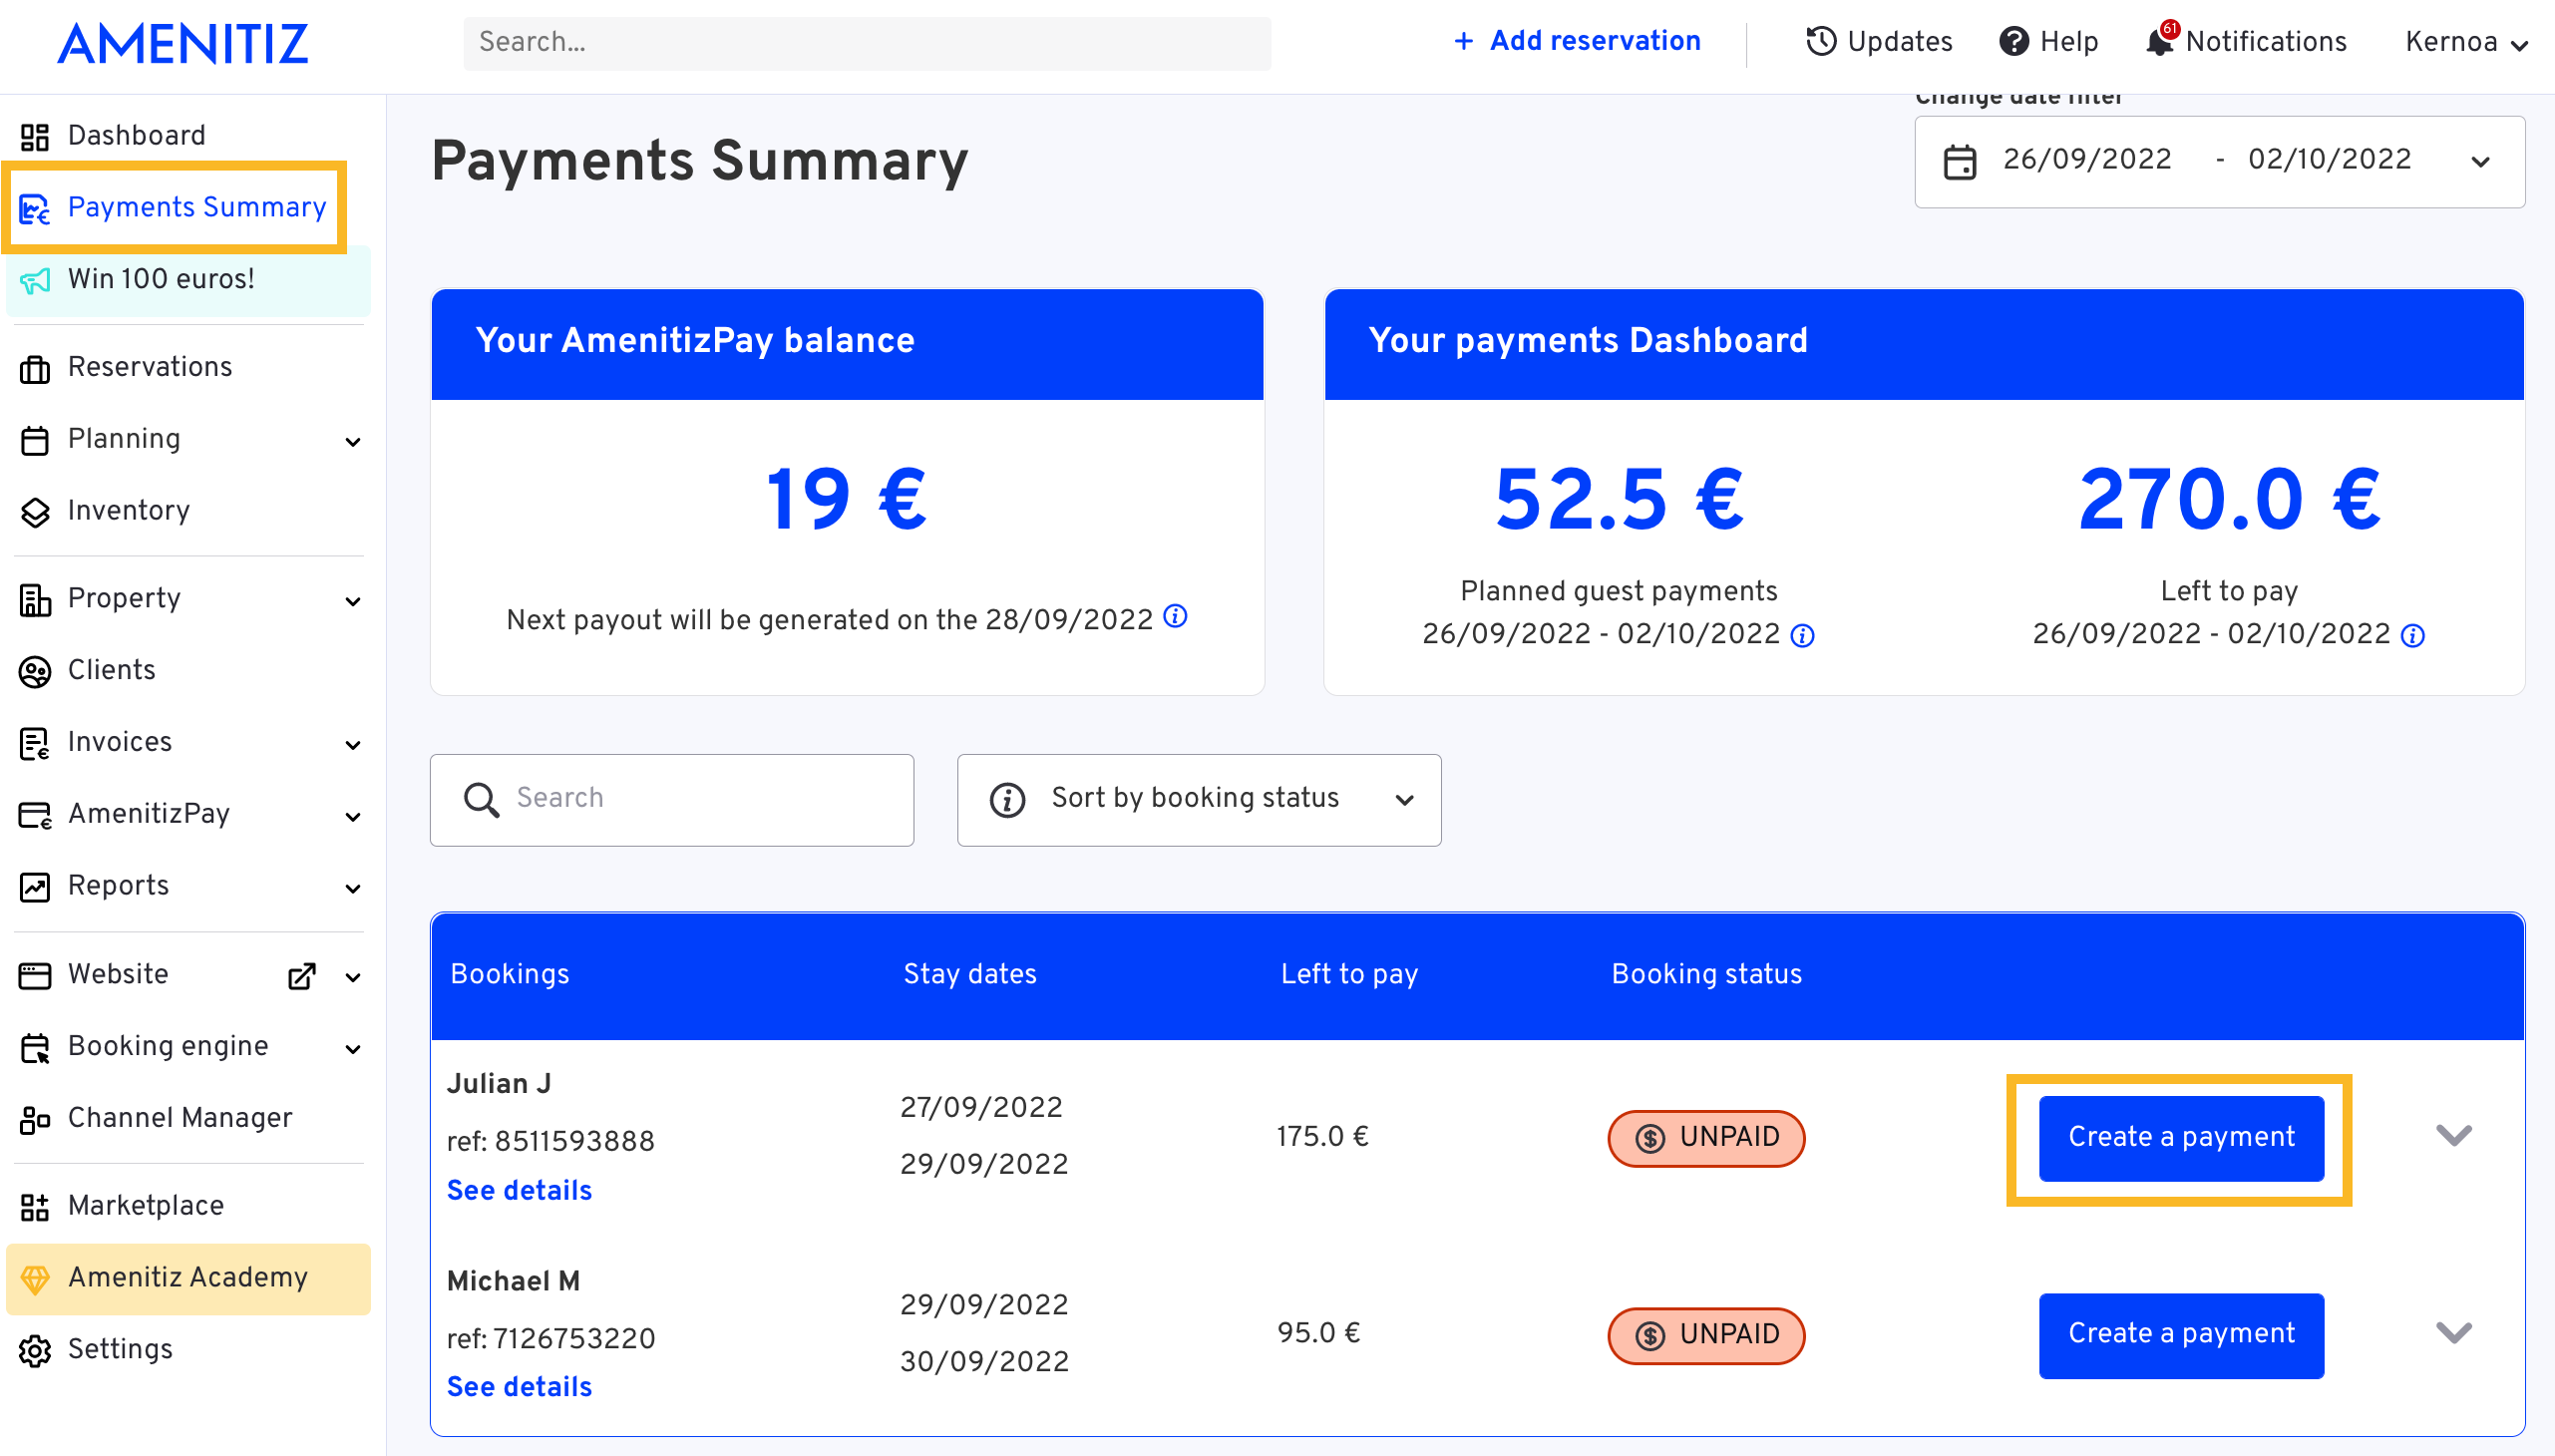Click the Reservations suitcase icon
The height and width of the screenshot is (1456, 2555).
coord(35,369)
